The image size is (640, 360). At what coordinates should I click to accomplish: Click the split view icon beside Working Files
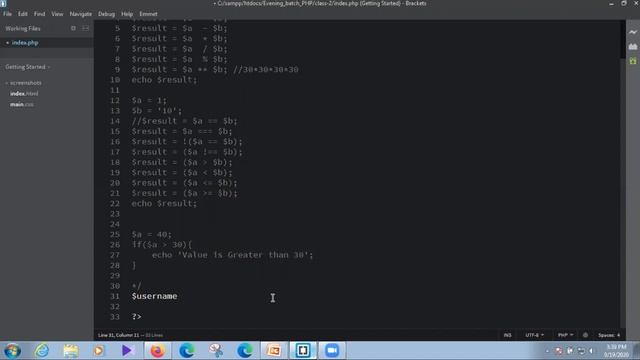(85, 28)
